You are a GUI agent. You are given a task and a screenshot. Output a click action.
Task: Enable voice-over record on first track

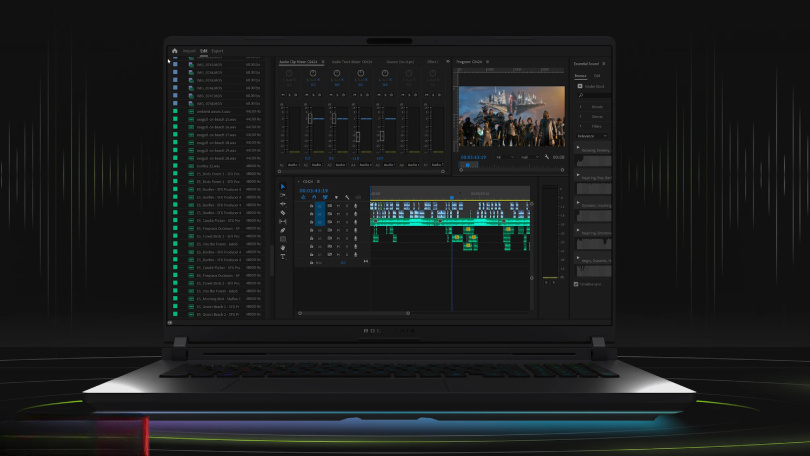pos(355,206)
